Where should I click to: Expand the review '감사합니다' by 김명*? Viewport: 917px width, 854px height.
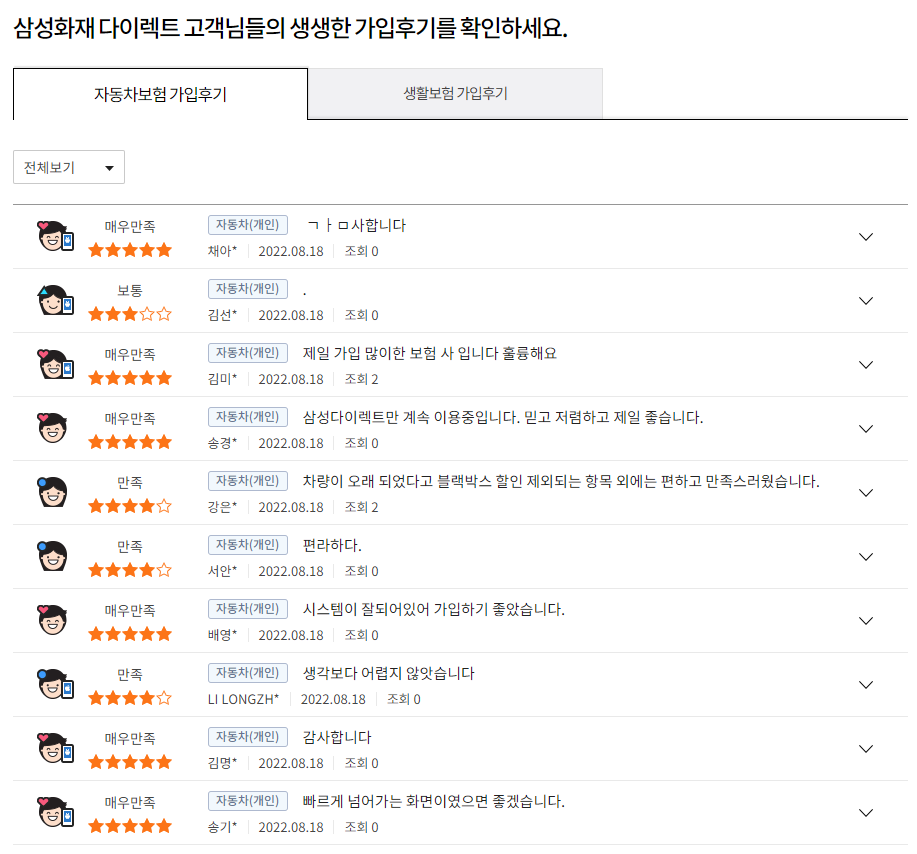click(x=866, y=749)
